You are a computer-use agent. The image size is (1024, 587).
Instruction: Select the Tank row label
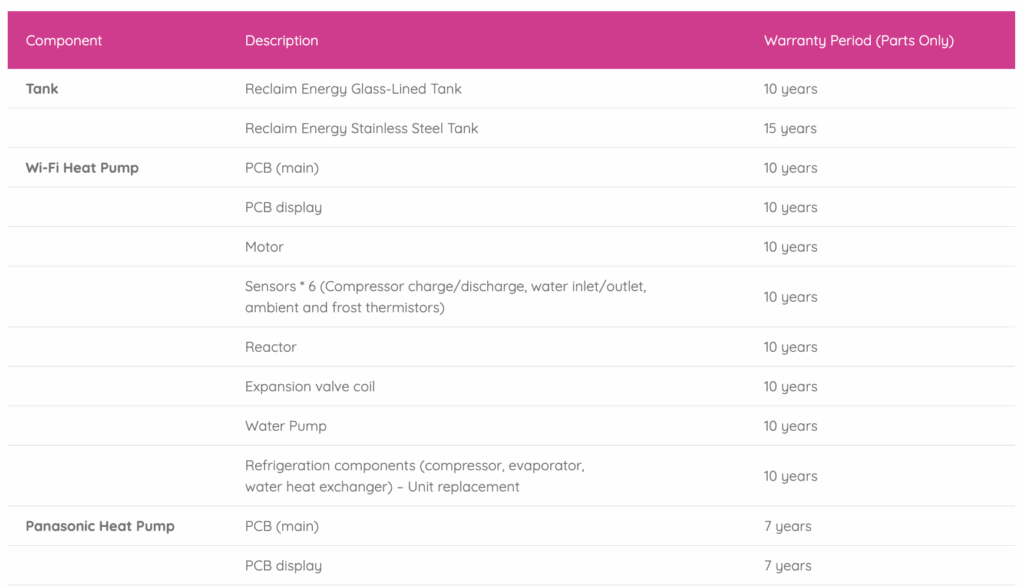42,89
